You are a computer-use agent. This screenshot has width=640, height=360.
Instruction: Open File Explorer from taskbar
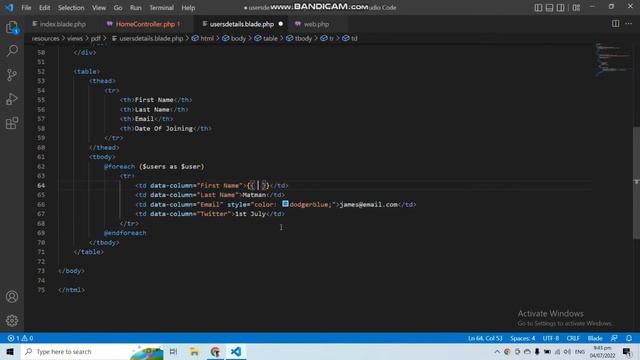(194, 351)
